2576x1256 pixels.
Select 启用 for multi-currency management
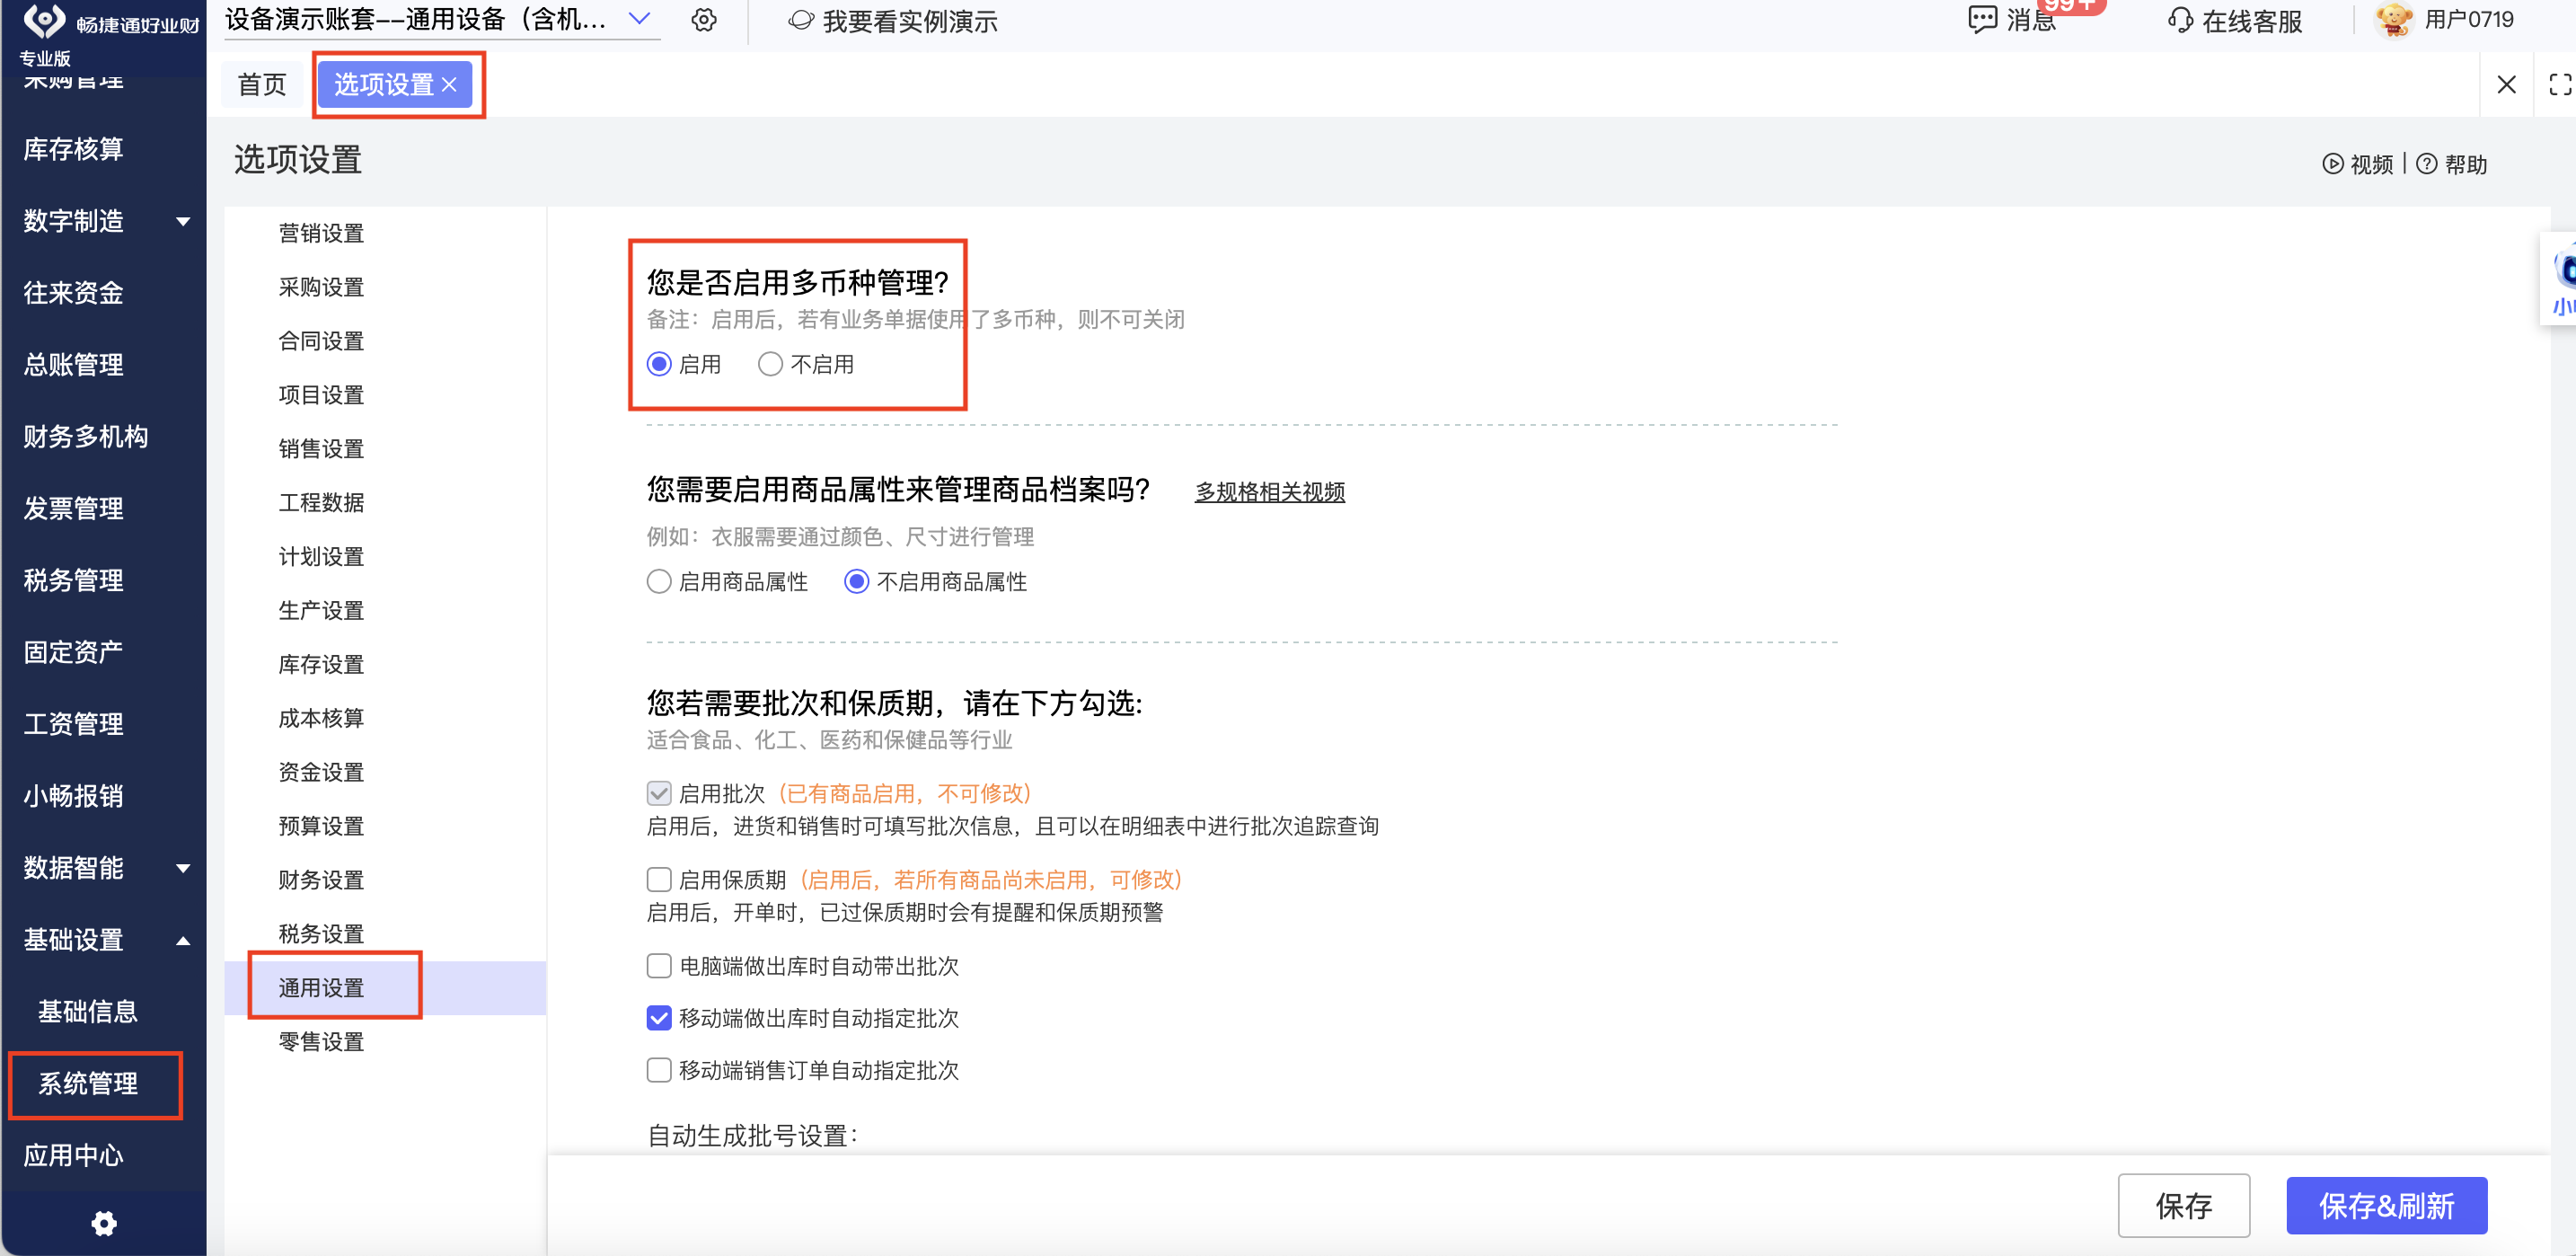click(658, 364)
